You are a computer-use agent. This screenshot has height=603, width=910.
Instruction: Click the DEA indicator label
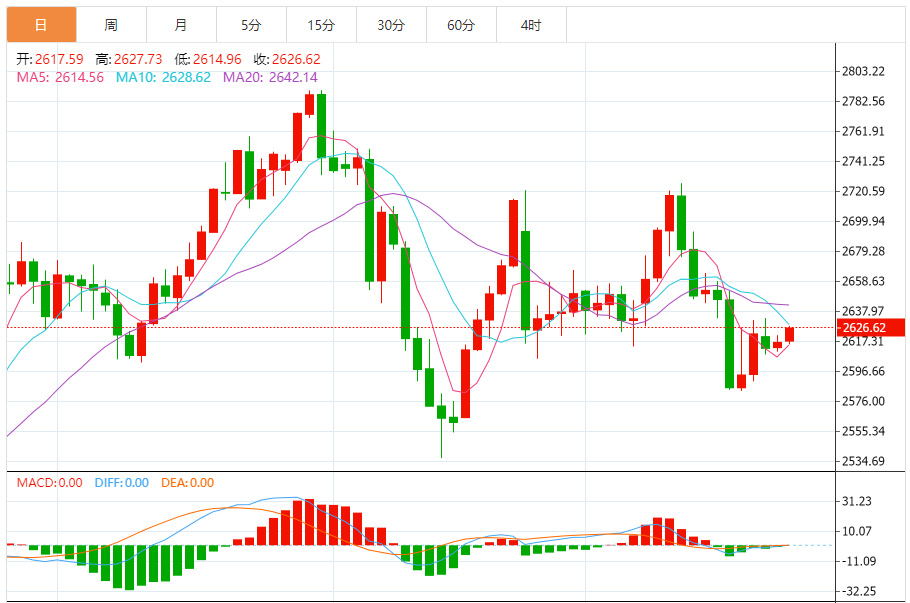pos(187,483)
